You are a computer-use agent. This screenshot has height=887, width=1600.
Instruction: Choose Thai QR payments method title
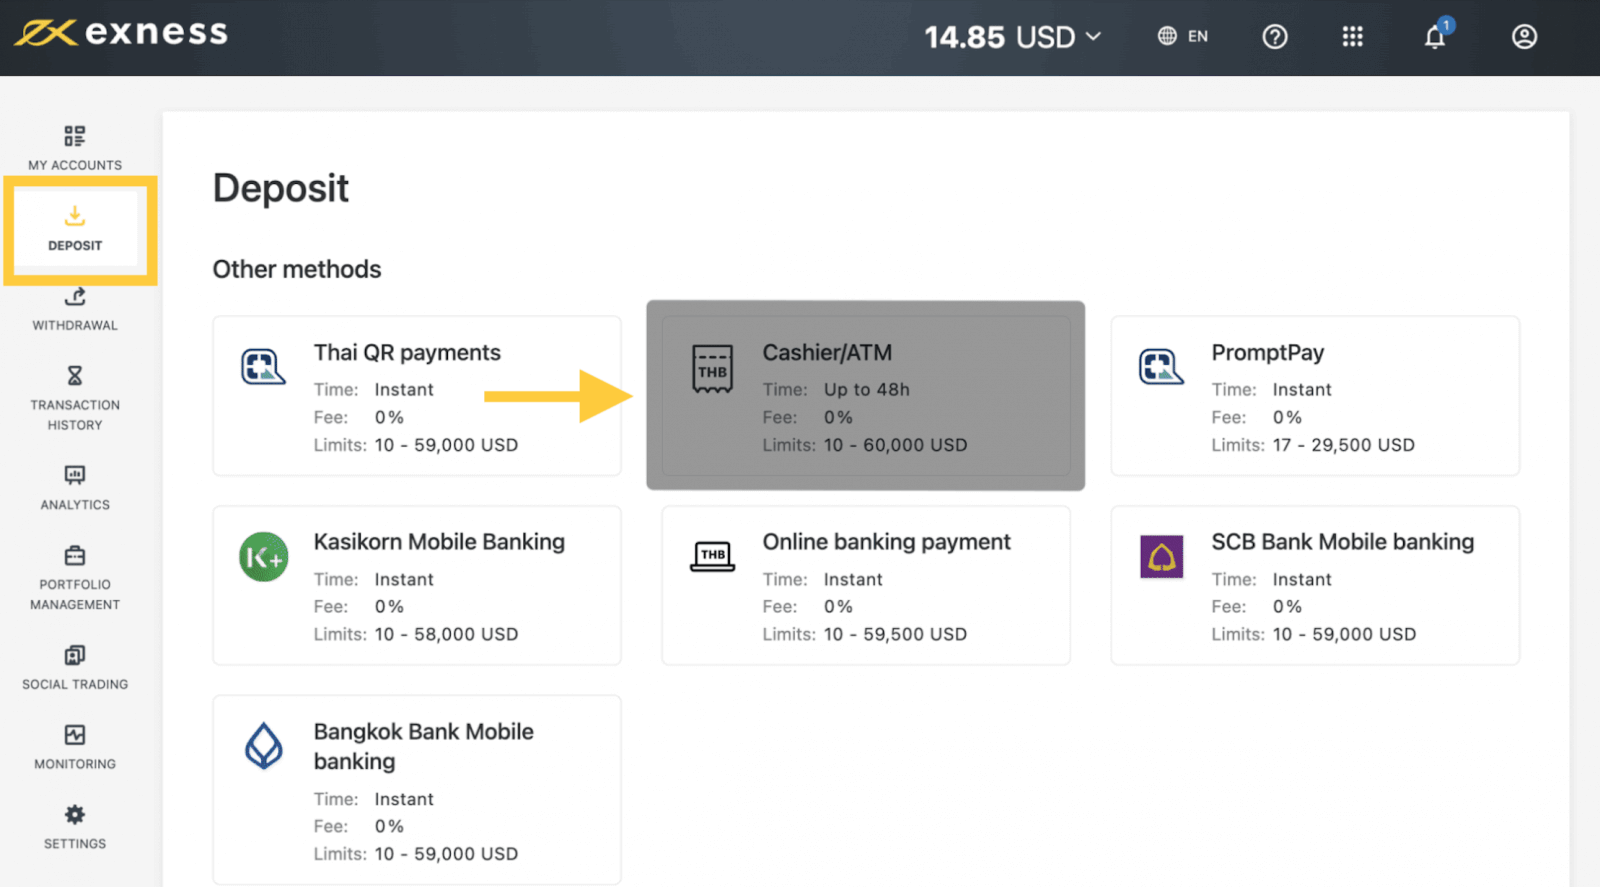point(407,352)
